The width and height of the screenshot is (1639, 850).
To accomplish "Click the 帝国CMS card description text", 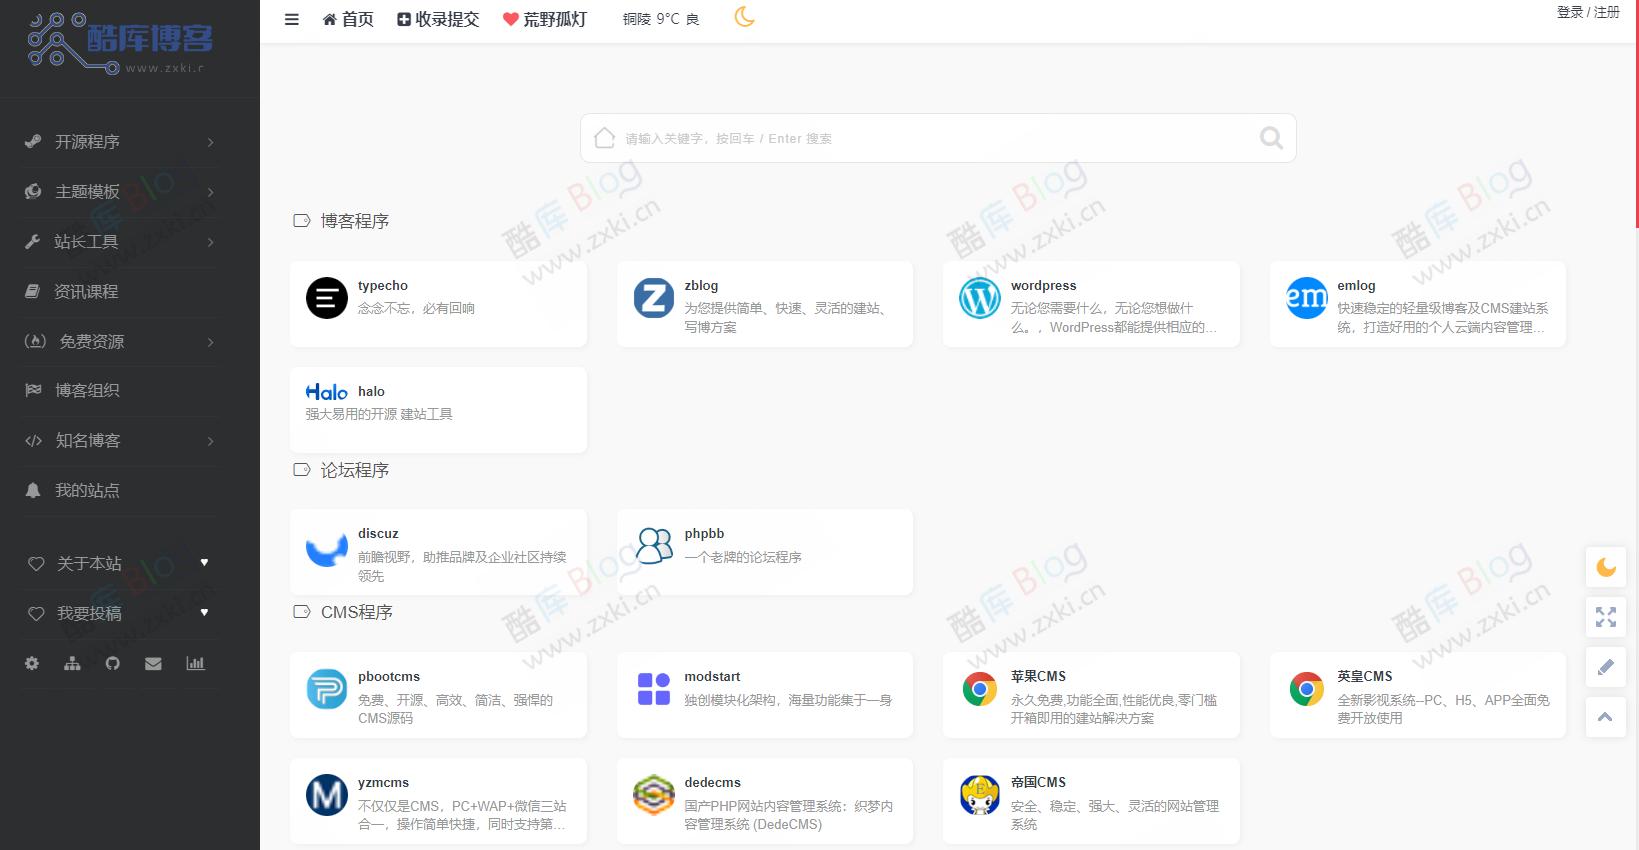I will (x=1115, y=815).
